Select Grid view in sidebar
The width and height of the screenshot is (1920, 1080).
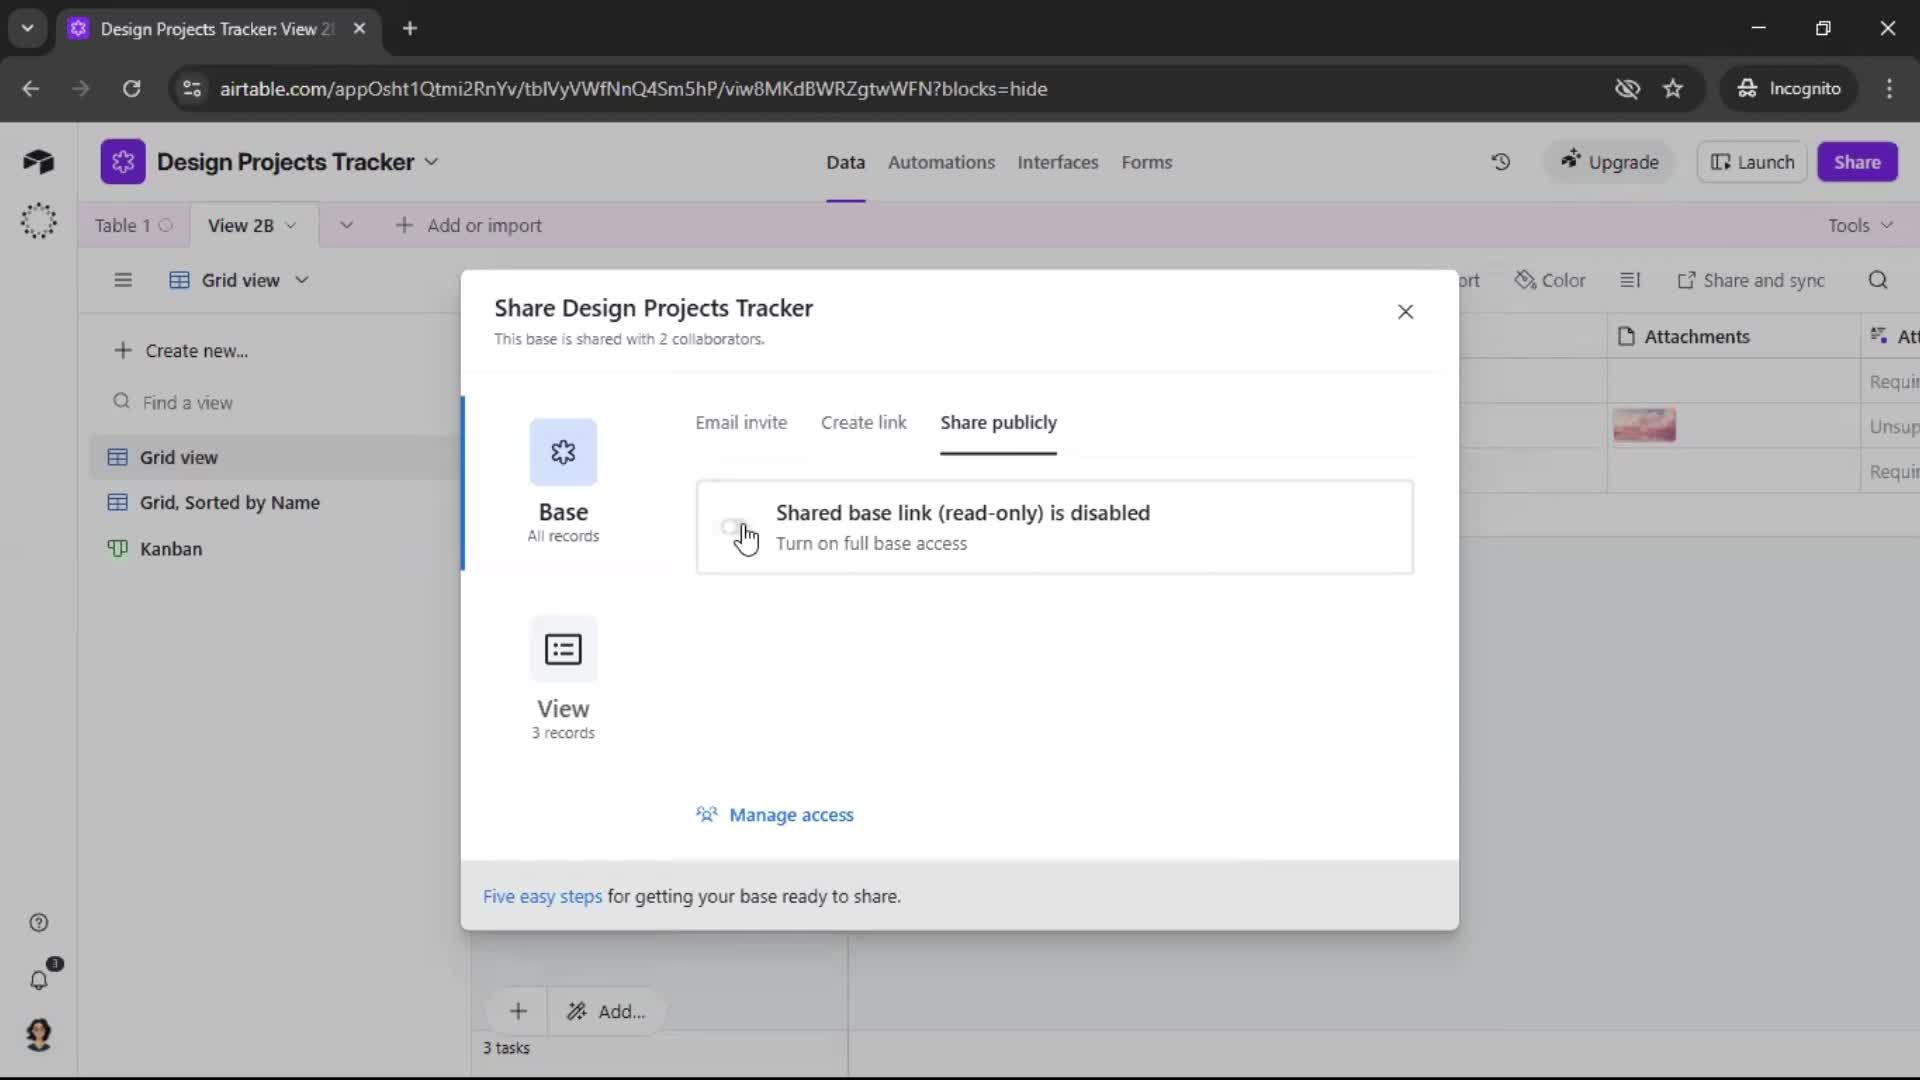(274, 458)
